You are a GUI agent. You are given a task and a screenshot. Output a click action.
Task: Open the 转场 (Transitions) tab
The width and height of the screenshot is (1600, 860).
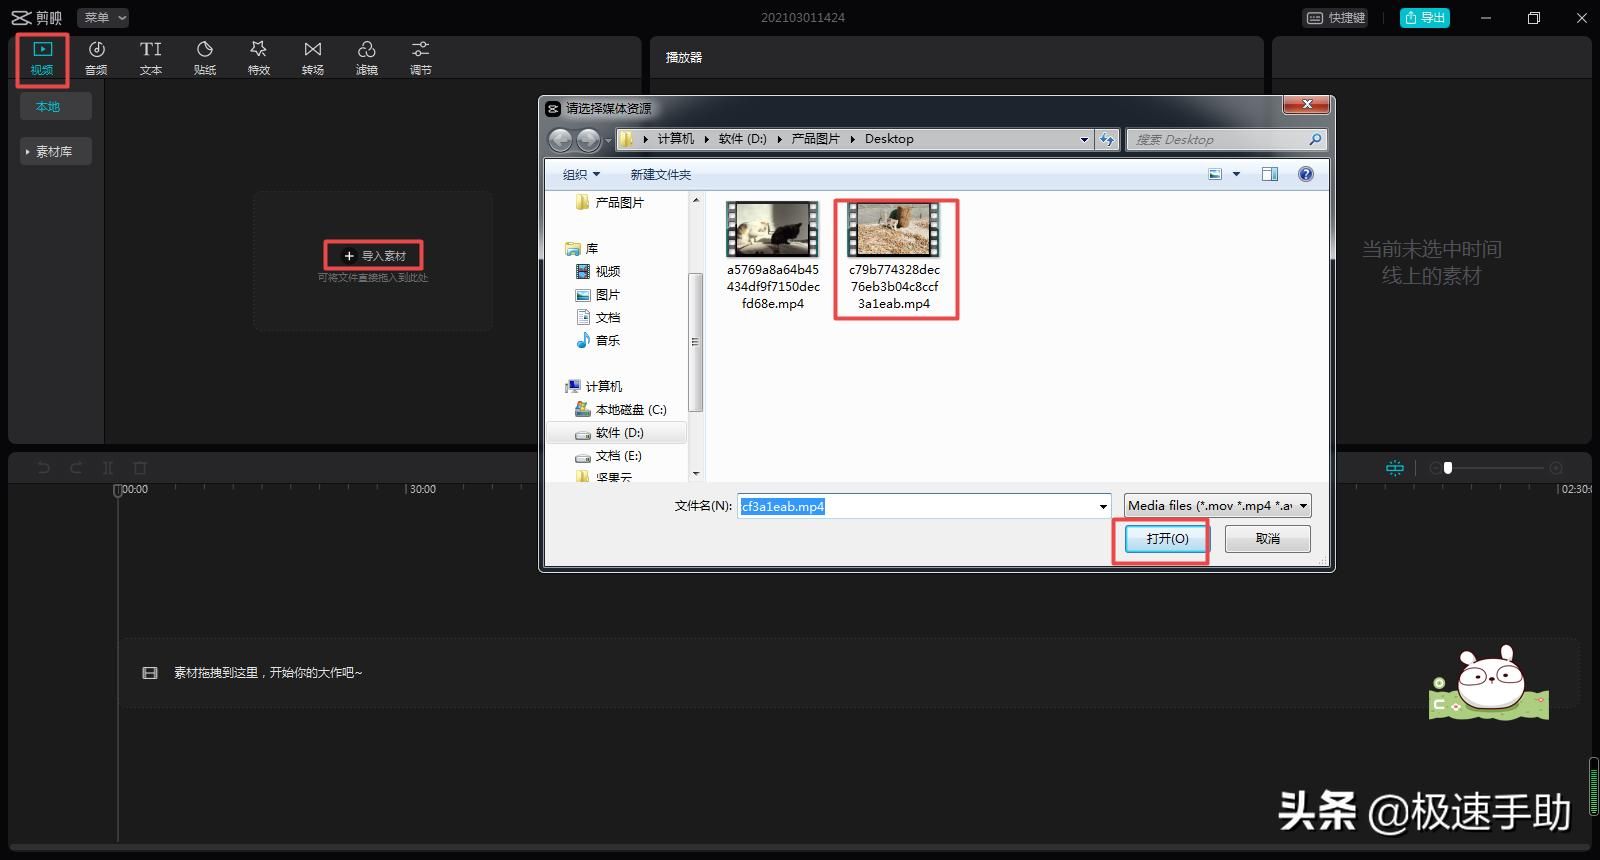312,58
